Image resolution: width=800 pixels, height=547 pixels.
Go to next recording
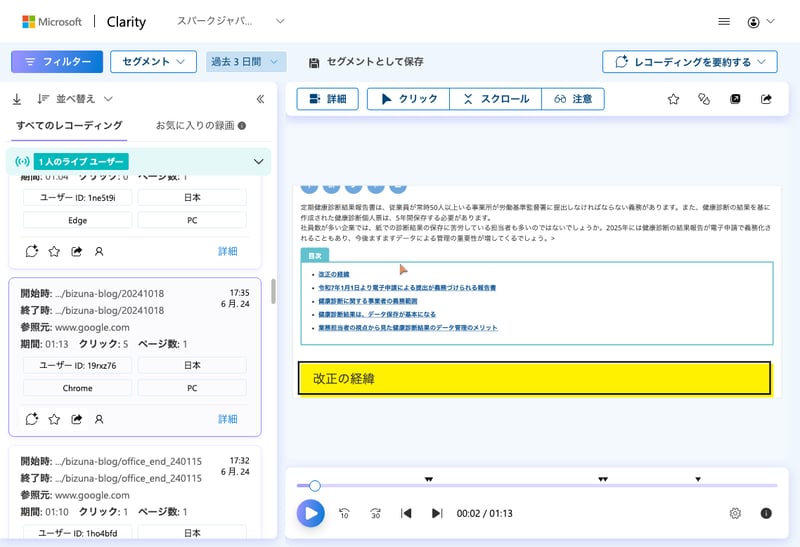(x=437, y=513)
